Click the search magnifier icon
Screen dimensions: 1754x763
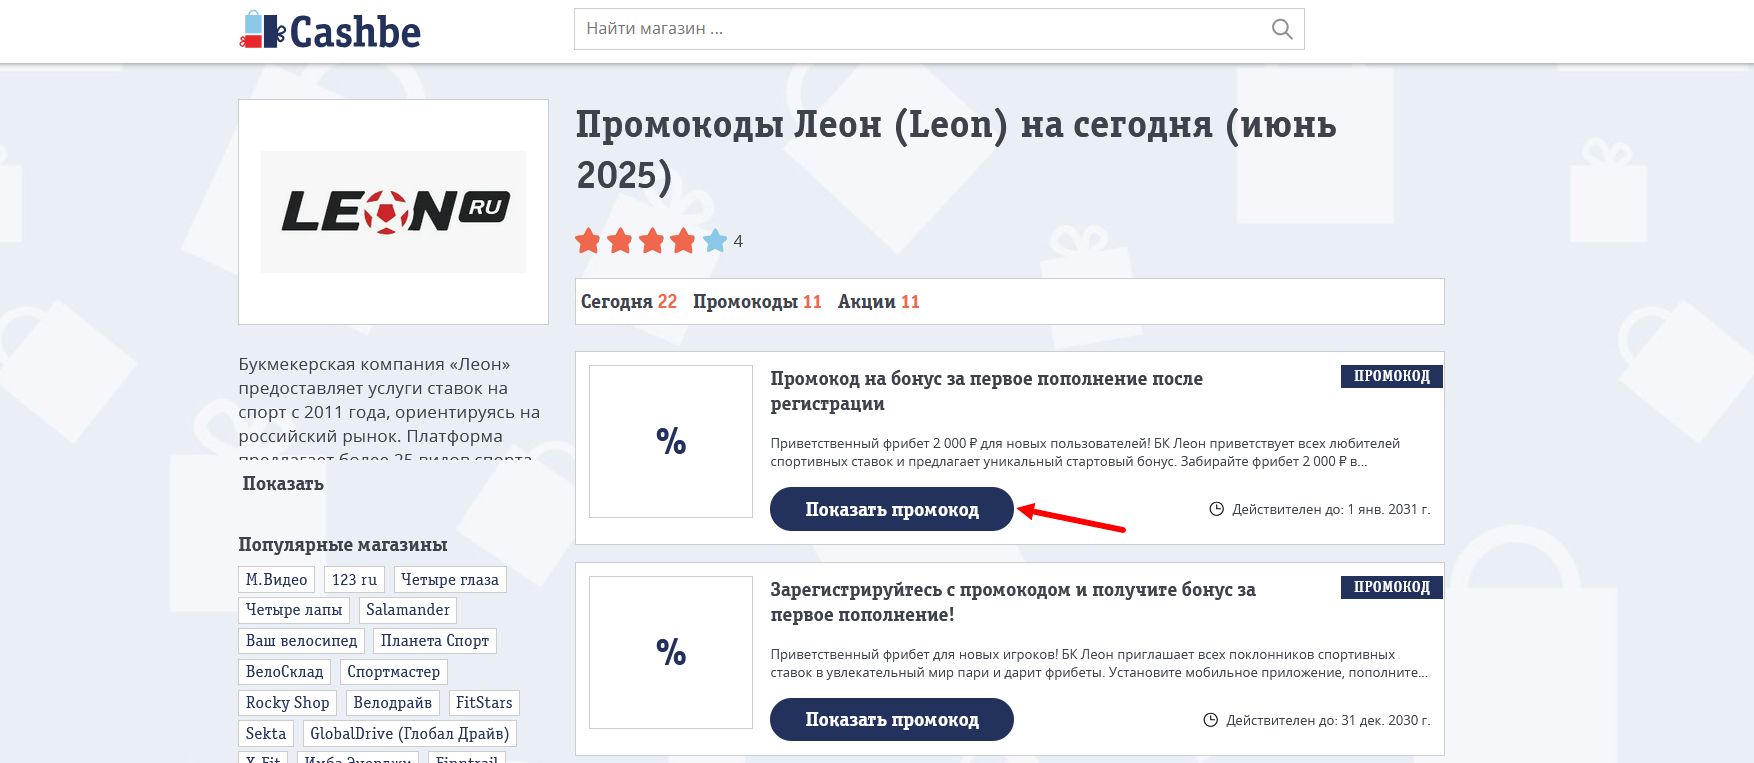coord(1282,29)
